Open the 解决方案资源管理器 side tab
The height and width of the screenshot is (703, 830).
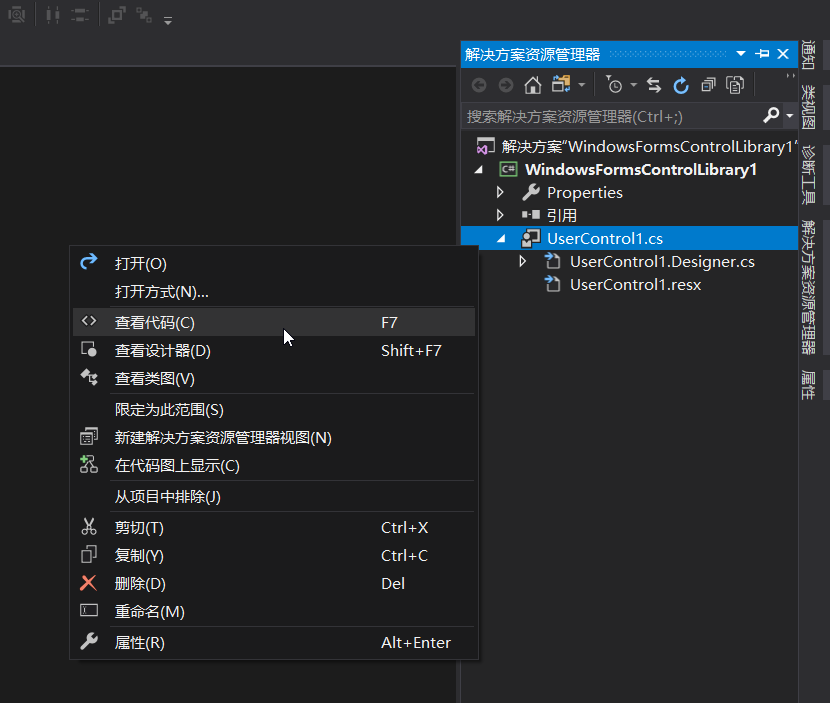click(x=808, y=287)
